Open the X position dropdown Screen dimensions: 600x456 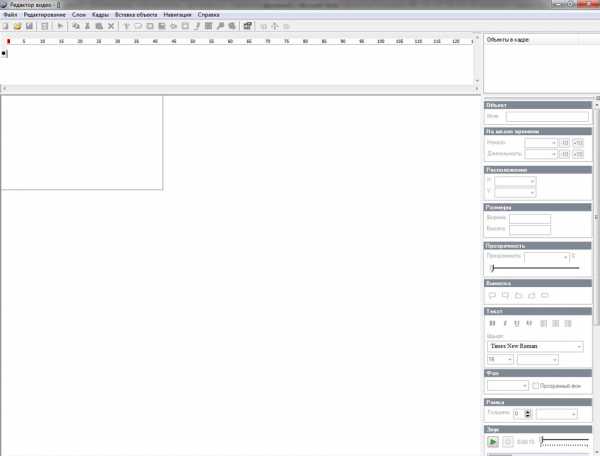[515, 181]
